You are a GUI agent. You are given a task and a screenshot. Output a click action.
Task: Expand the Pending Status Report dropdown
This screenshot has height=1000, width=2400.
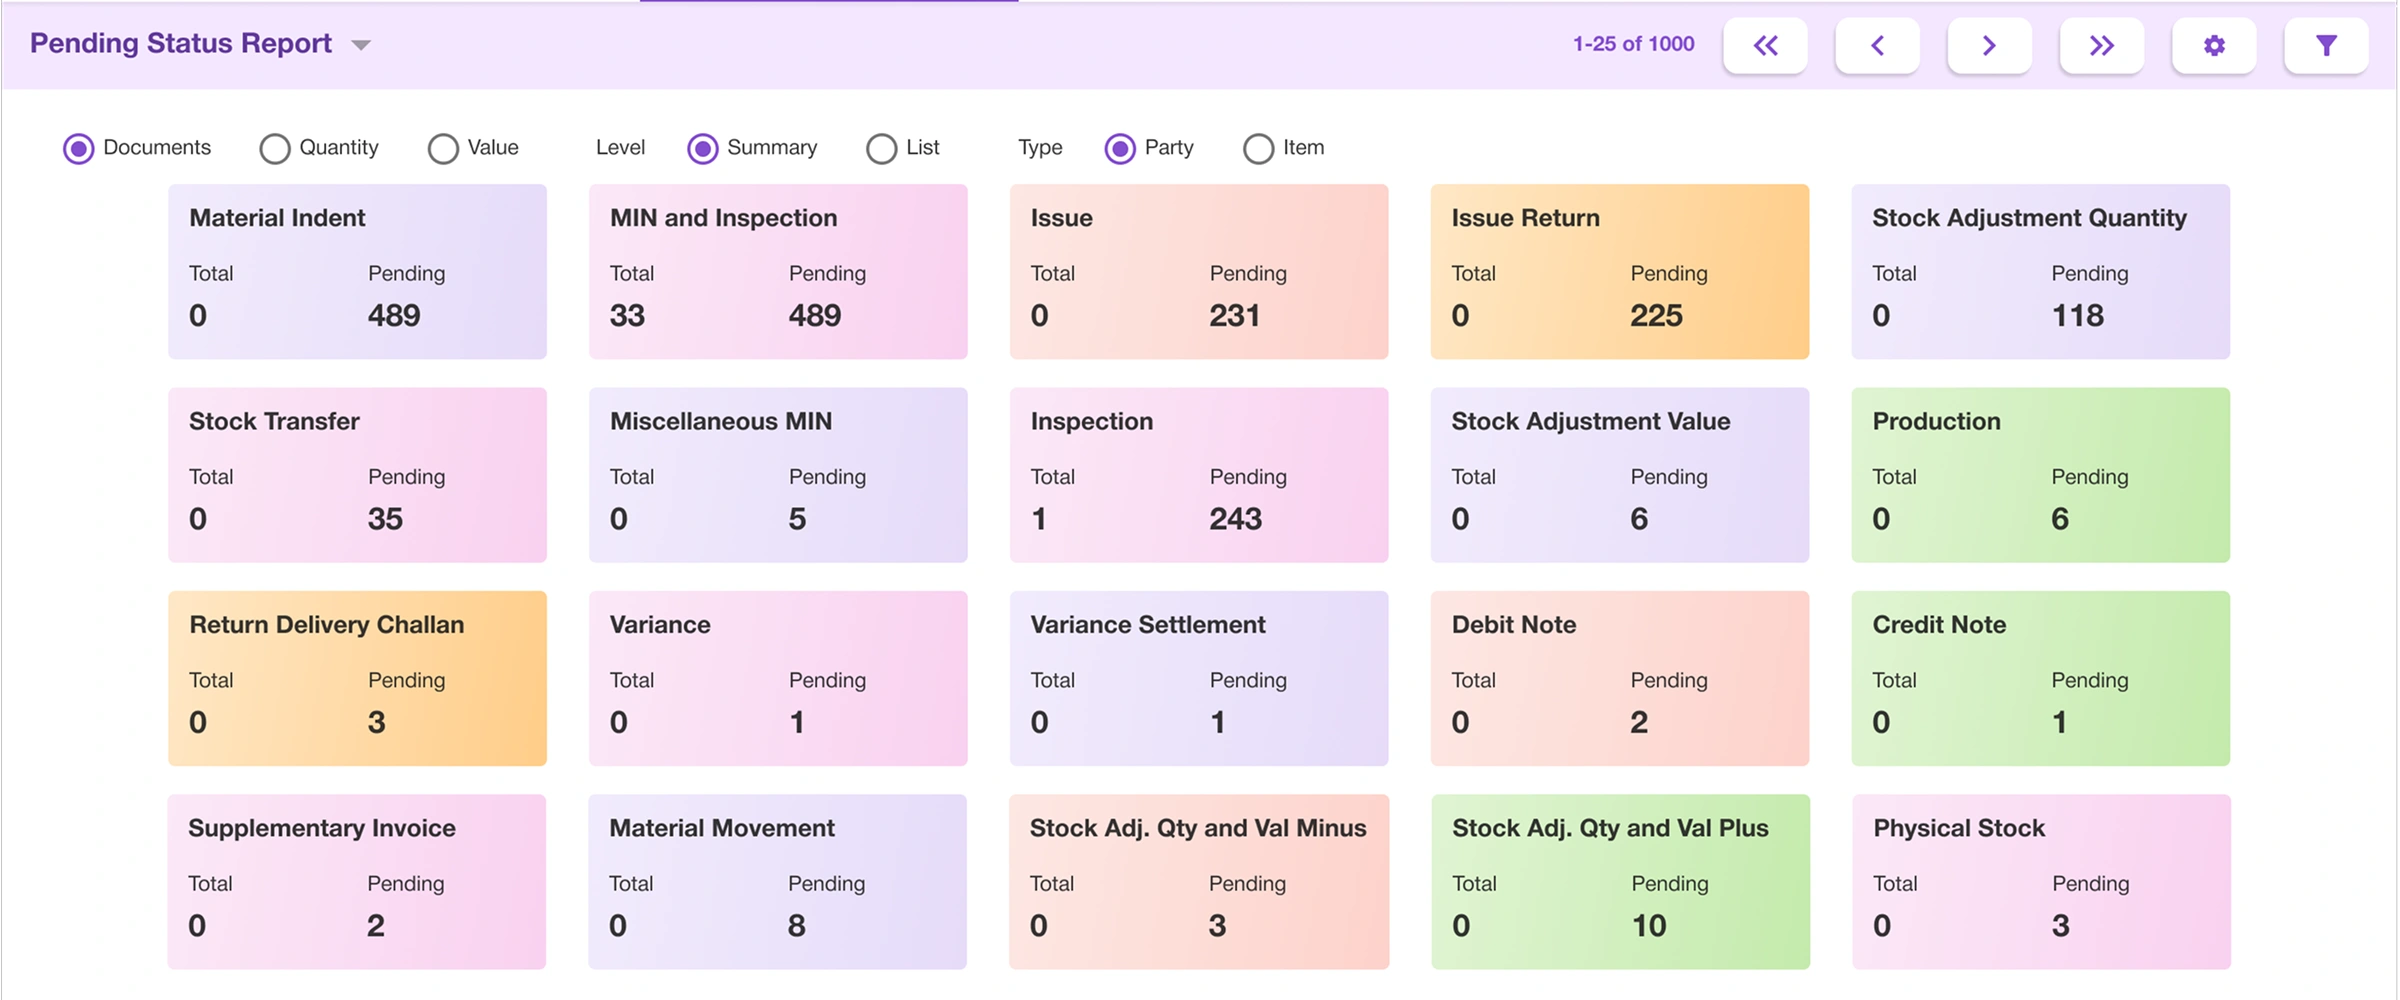pos(361,45)
